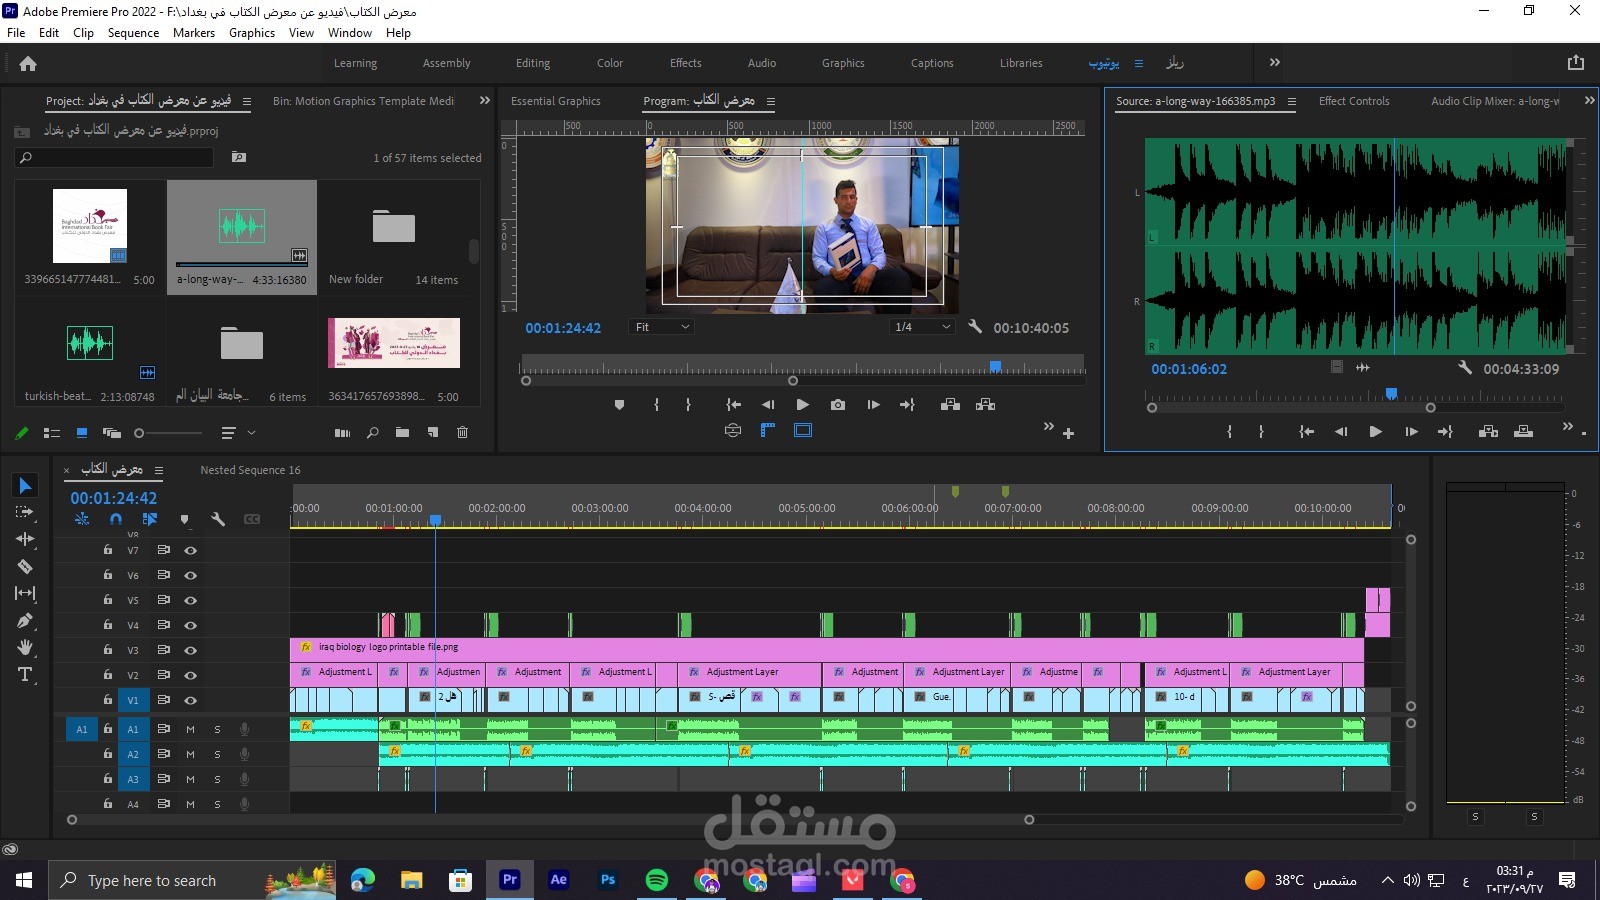Click Extract button in Program monitor

tap(985, 405)
